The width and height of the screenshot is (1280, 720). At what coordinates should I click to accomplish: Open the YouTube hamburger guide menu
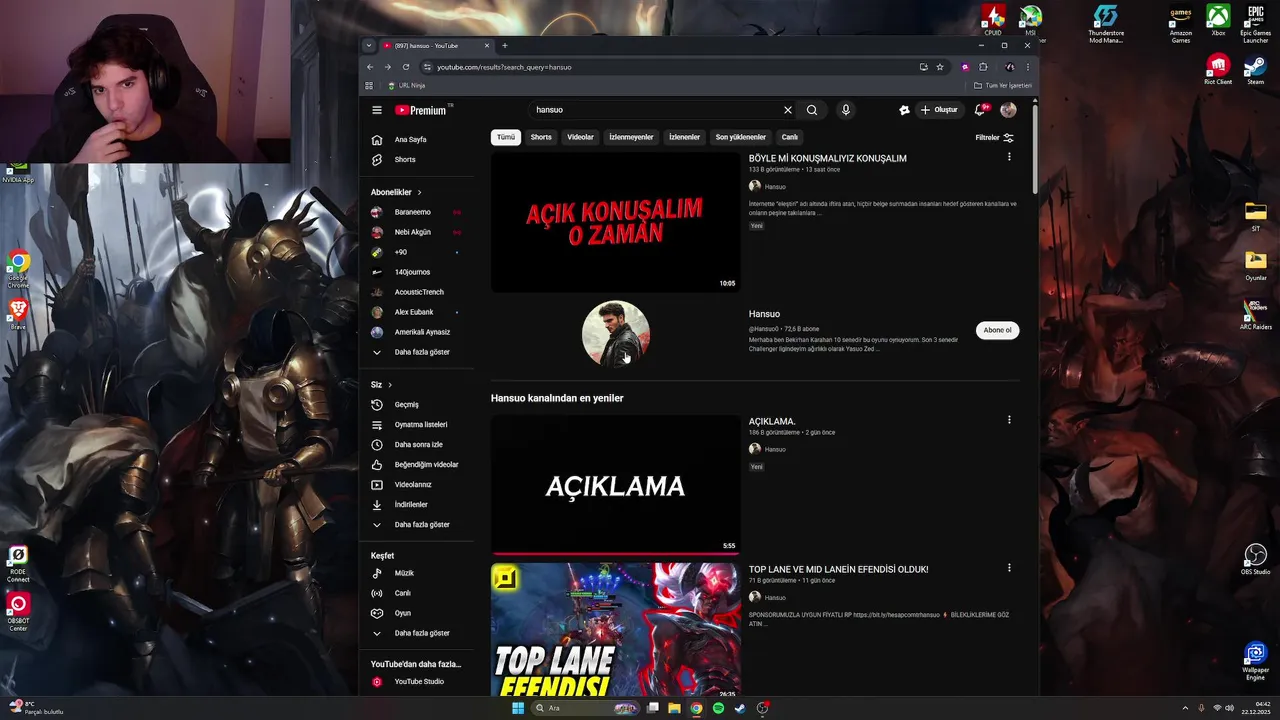click(x=377, y=110)
